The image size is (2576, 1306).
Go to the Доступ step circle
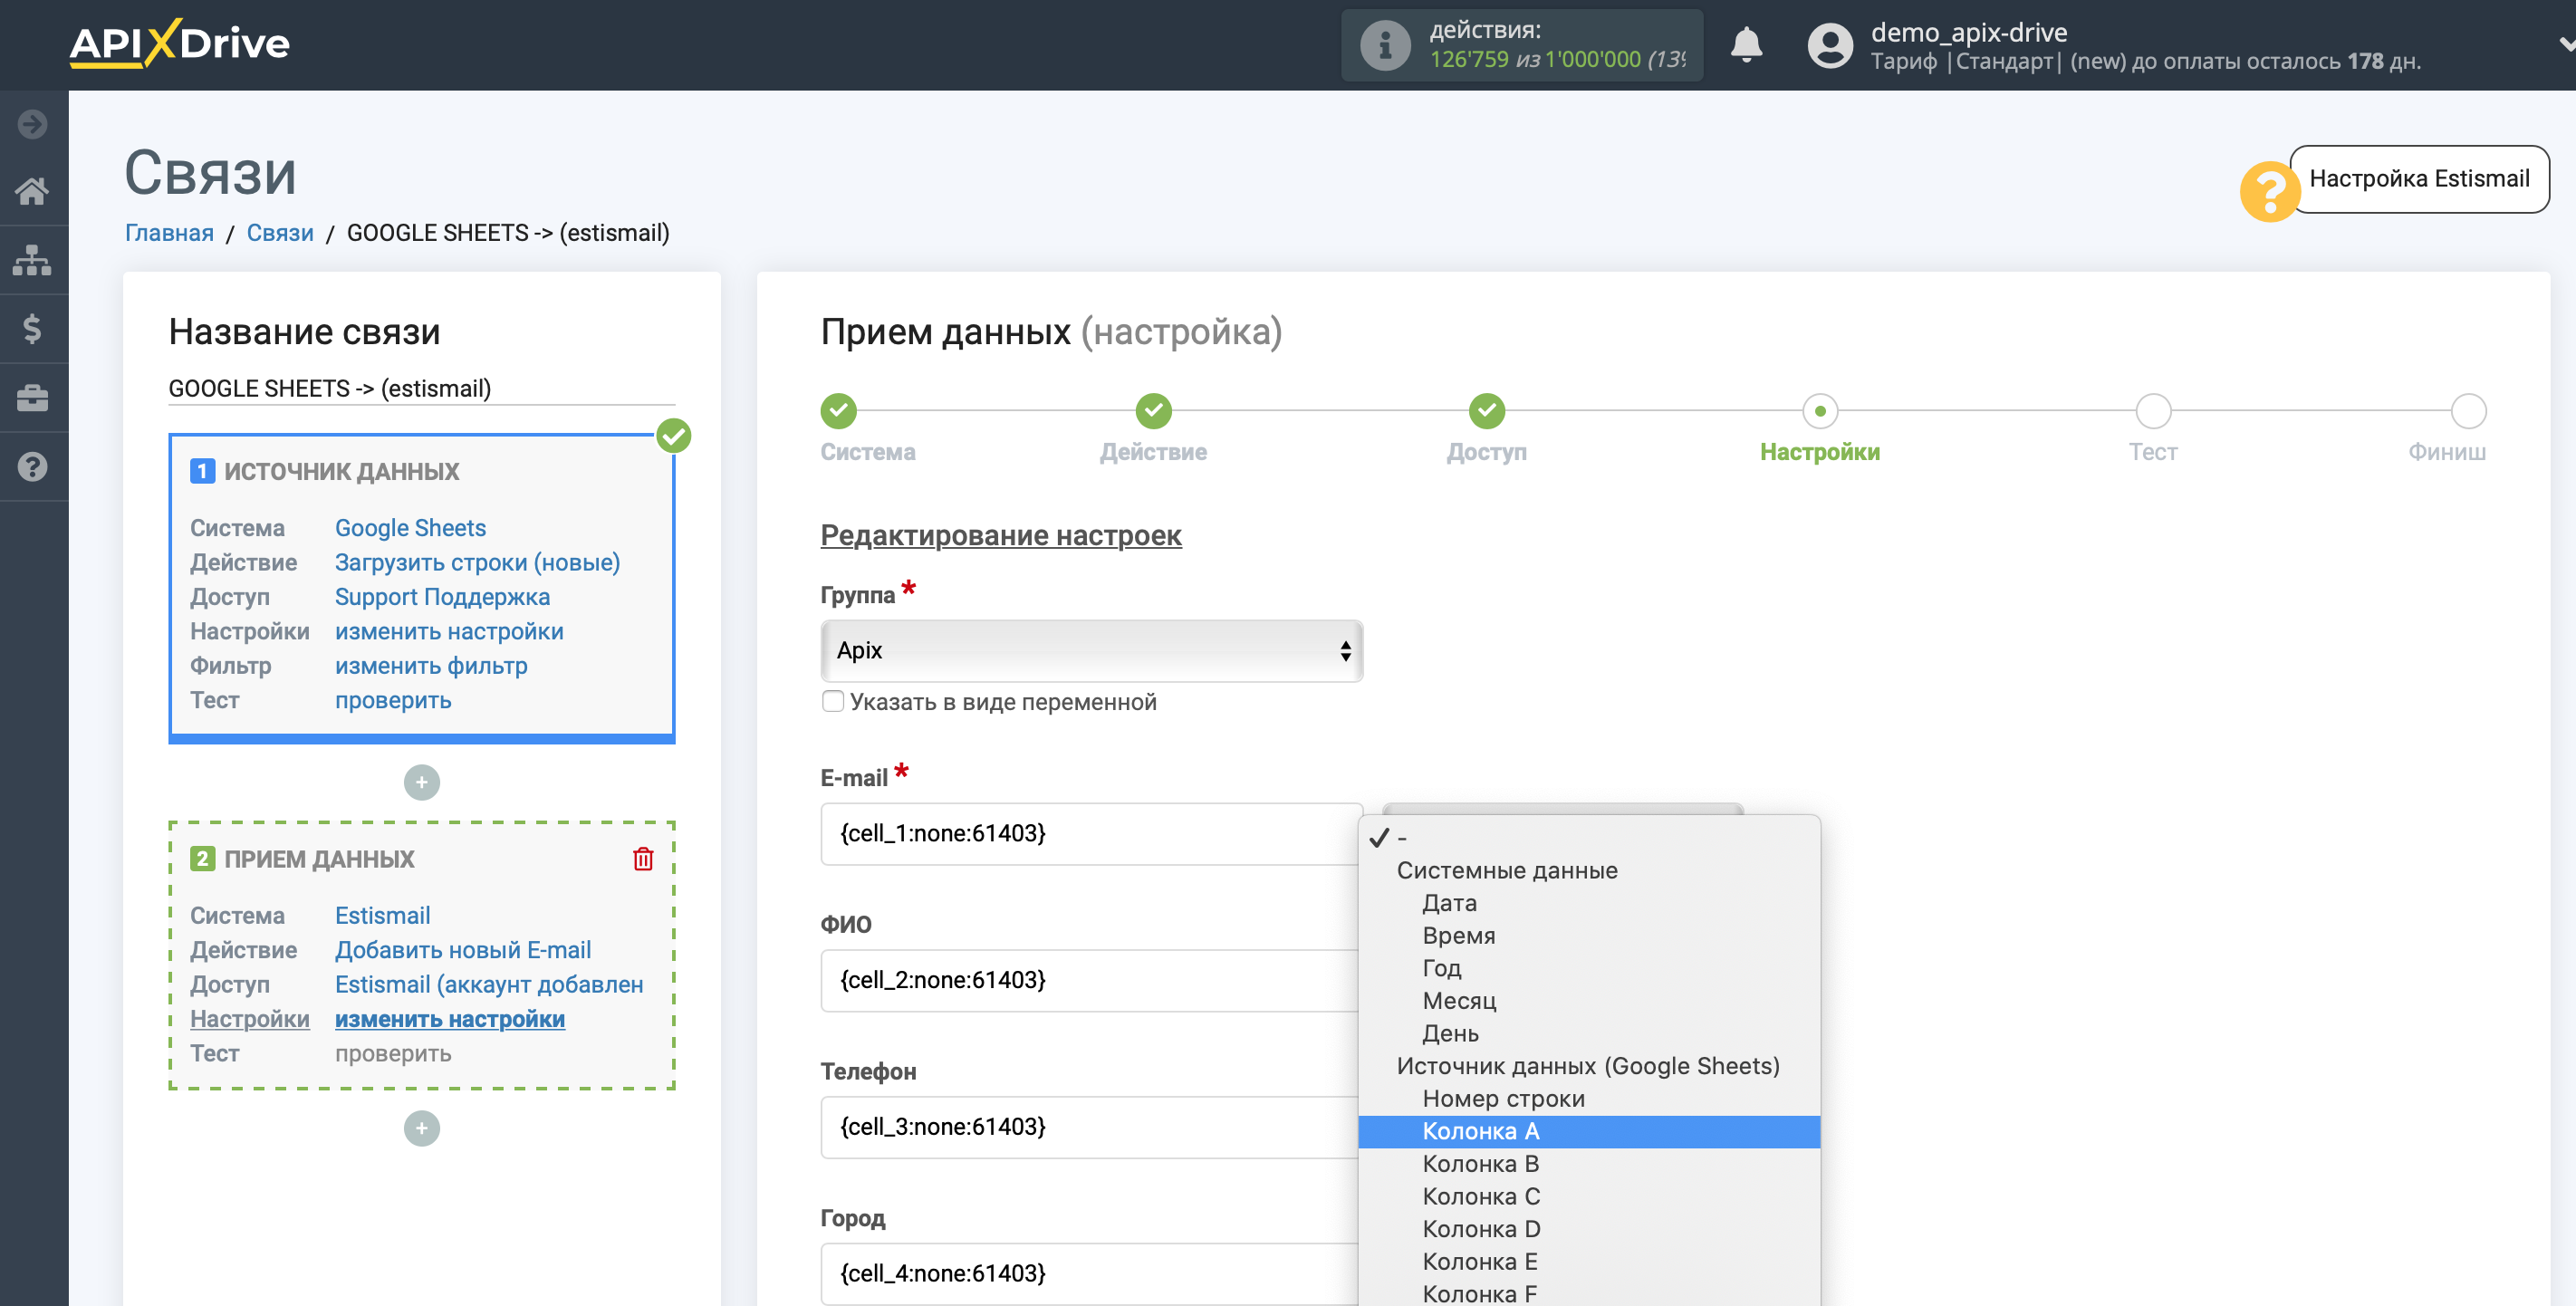point(1486,410)
